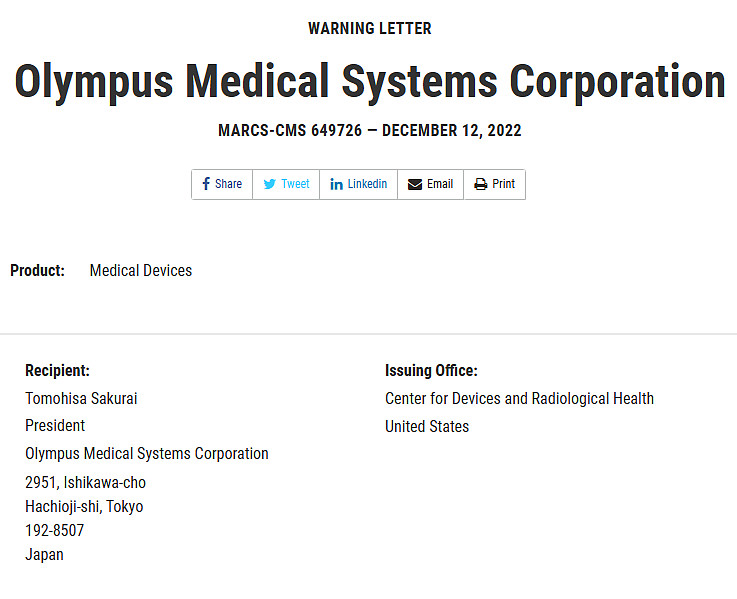737x599 pixels.
Task: Click Center for Devices and Radiological Health
Action: [x=519, y=399]
